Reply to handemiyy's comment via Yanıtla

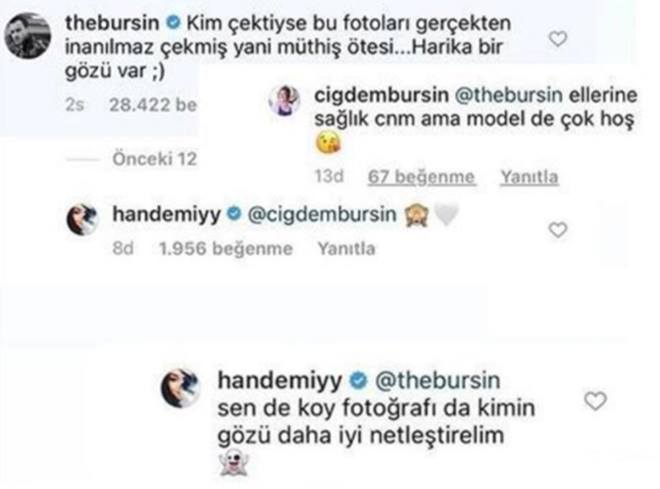pyautogui.click(x=346, y=249)
